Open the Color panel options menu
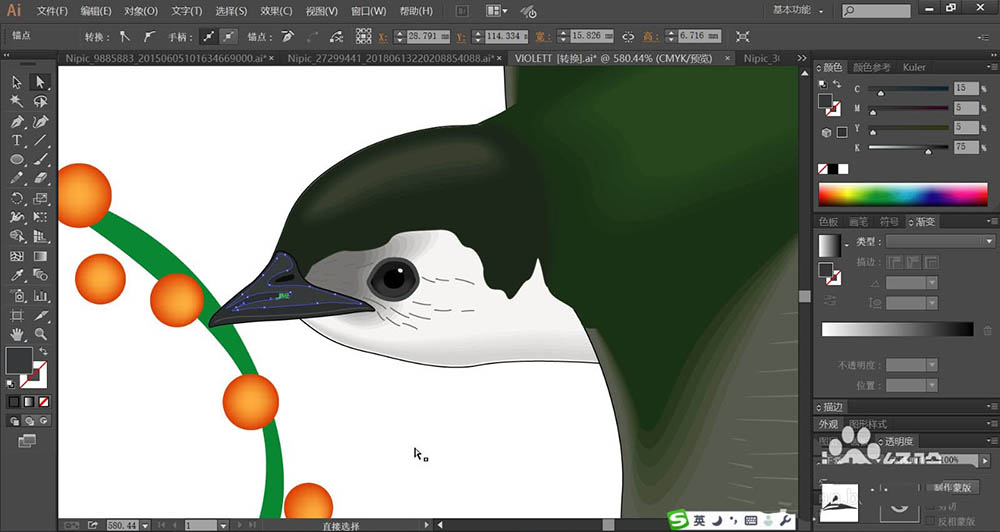1000x532 pixels. pos(992,67)
